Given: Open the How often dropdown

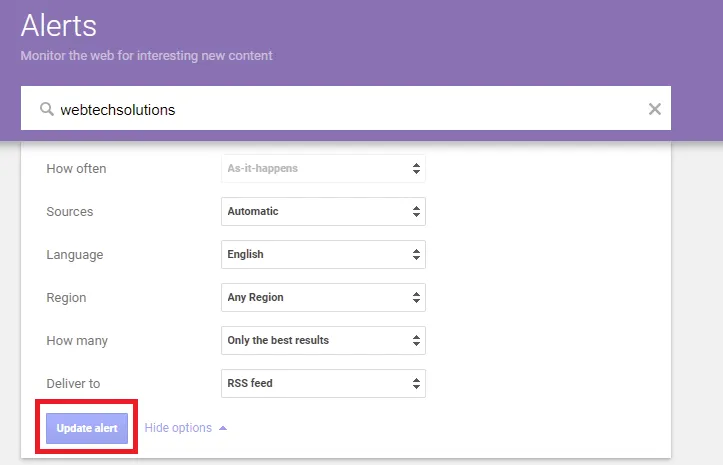Looking at the screenshot, I should 323,168.
